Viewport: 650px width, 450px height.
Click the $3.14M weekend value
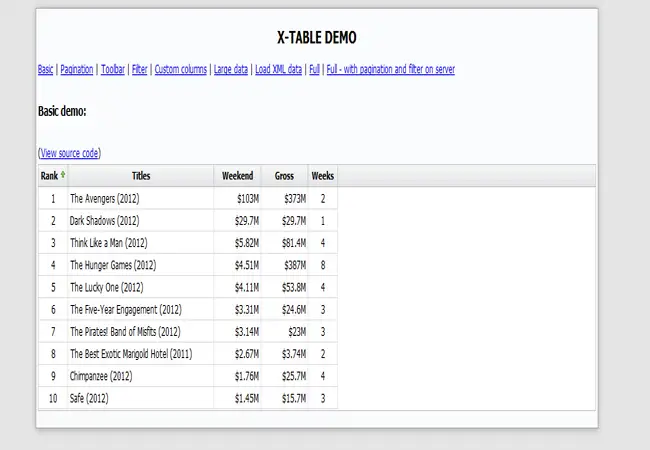tap(247, 331)
